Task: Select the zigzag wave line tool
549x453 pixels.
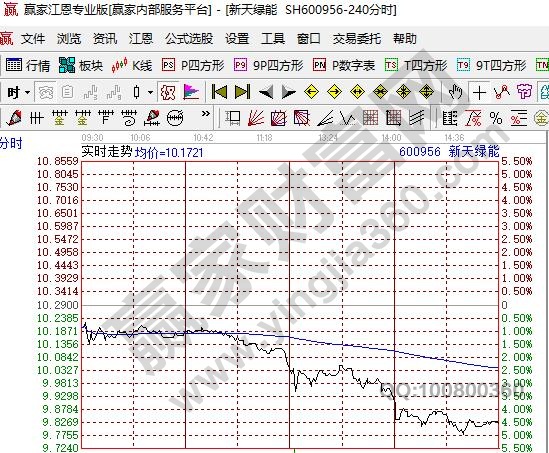Action: click(x=348, y=119)
